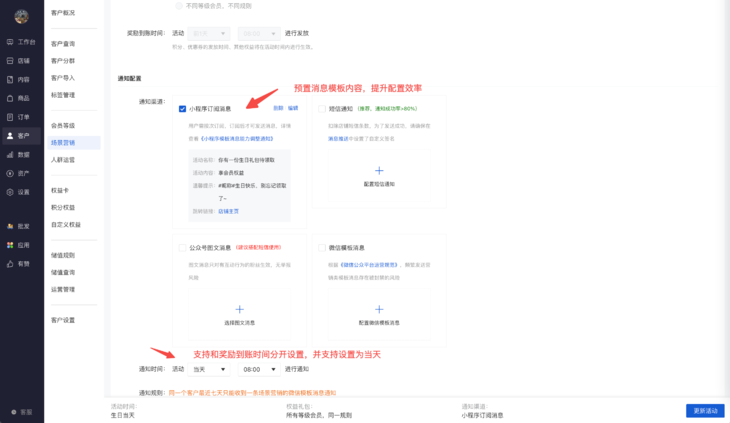
Task: Go to 运营管理 in submenu
Action: (63, 289)
